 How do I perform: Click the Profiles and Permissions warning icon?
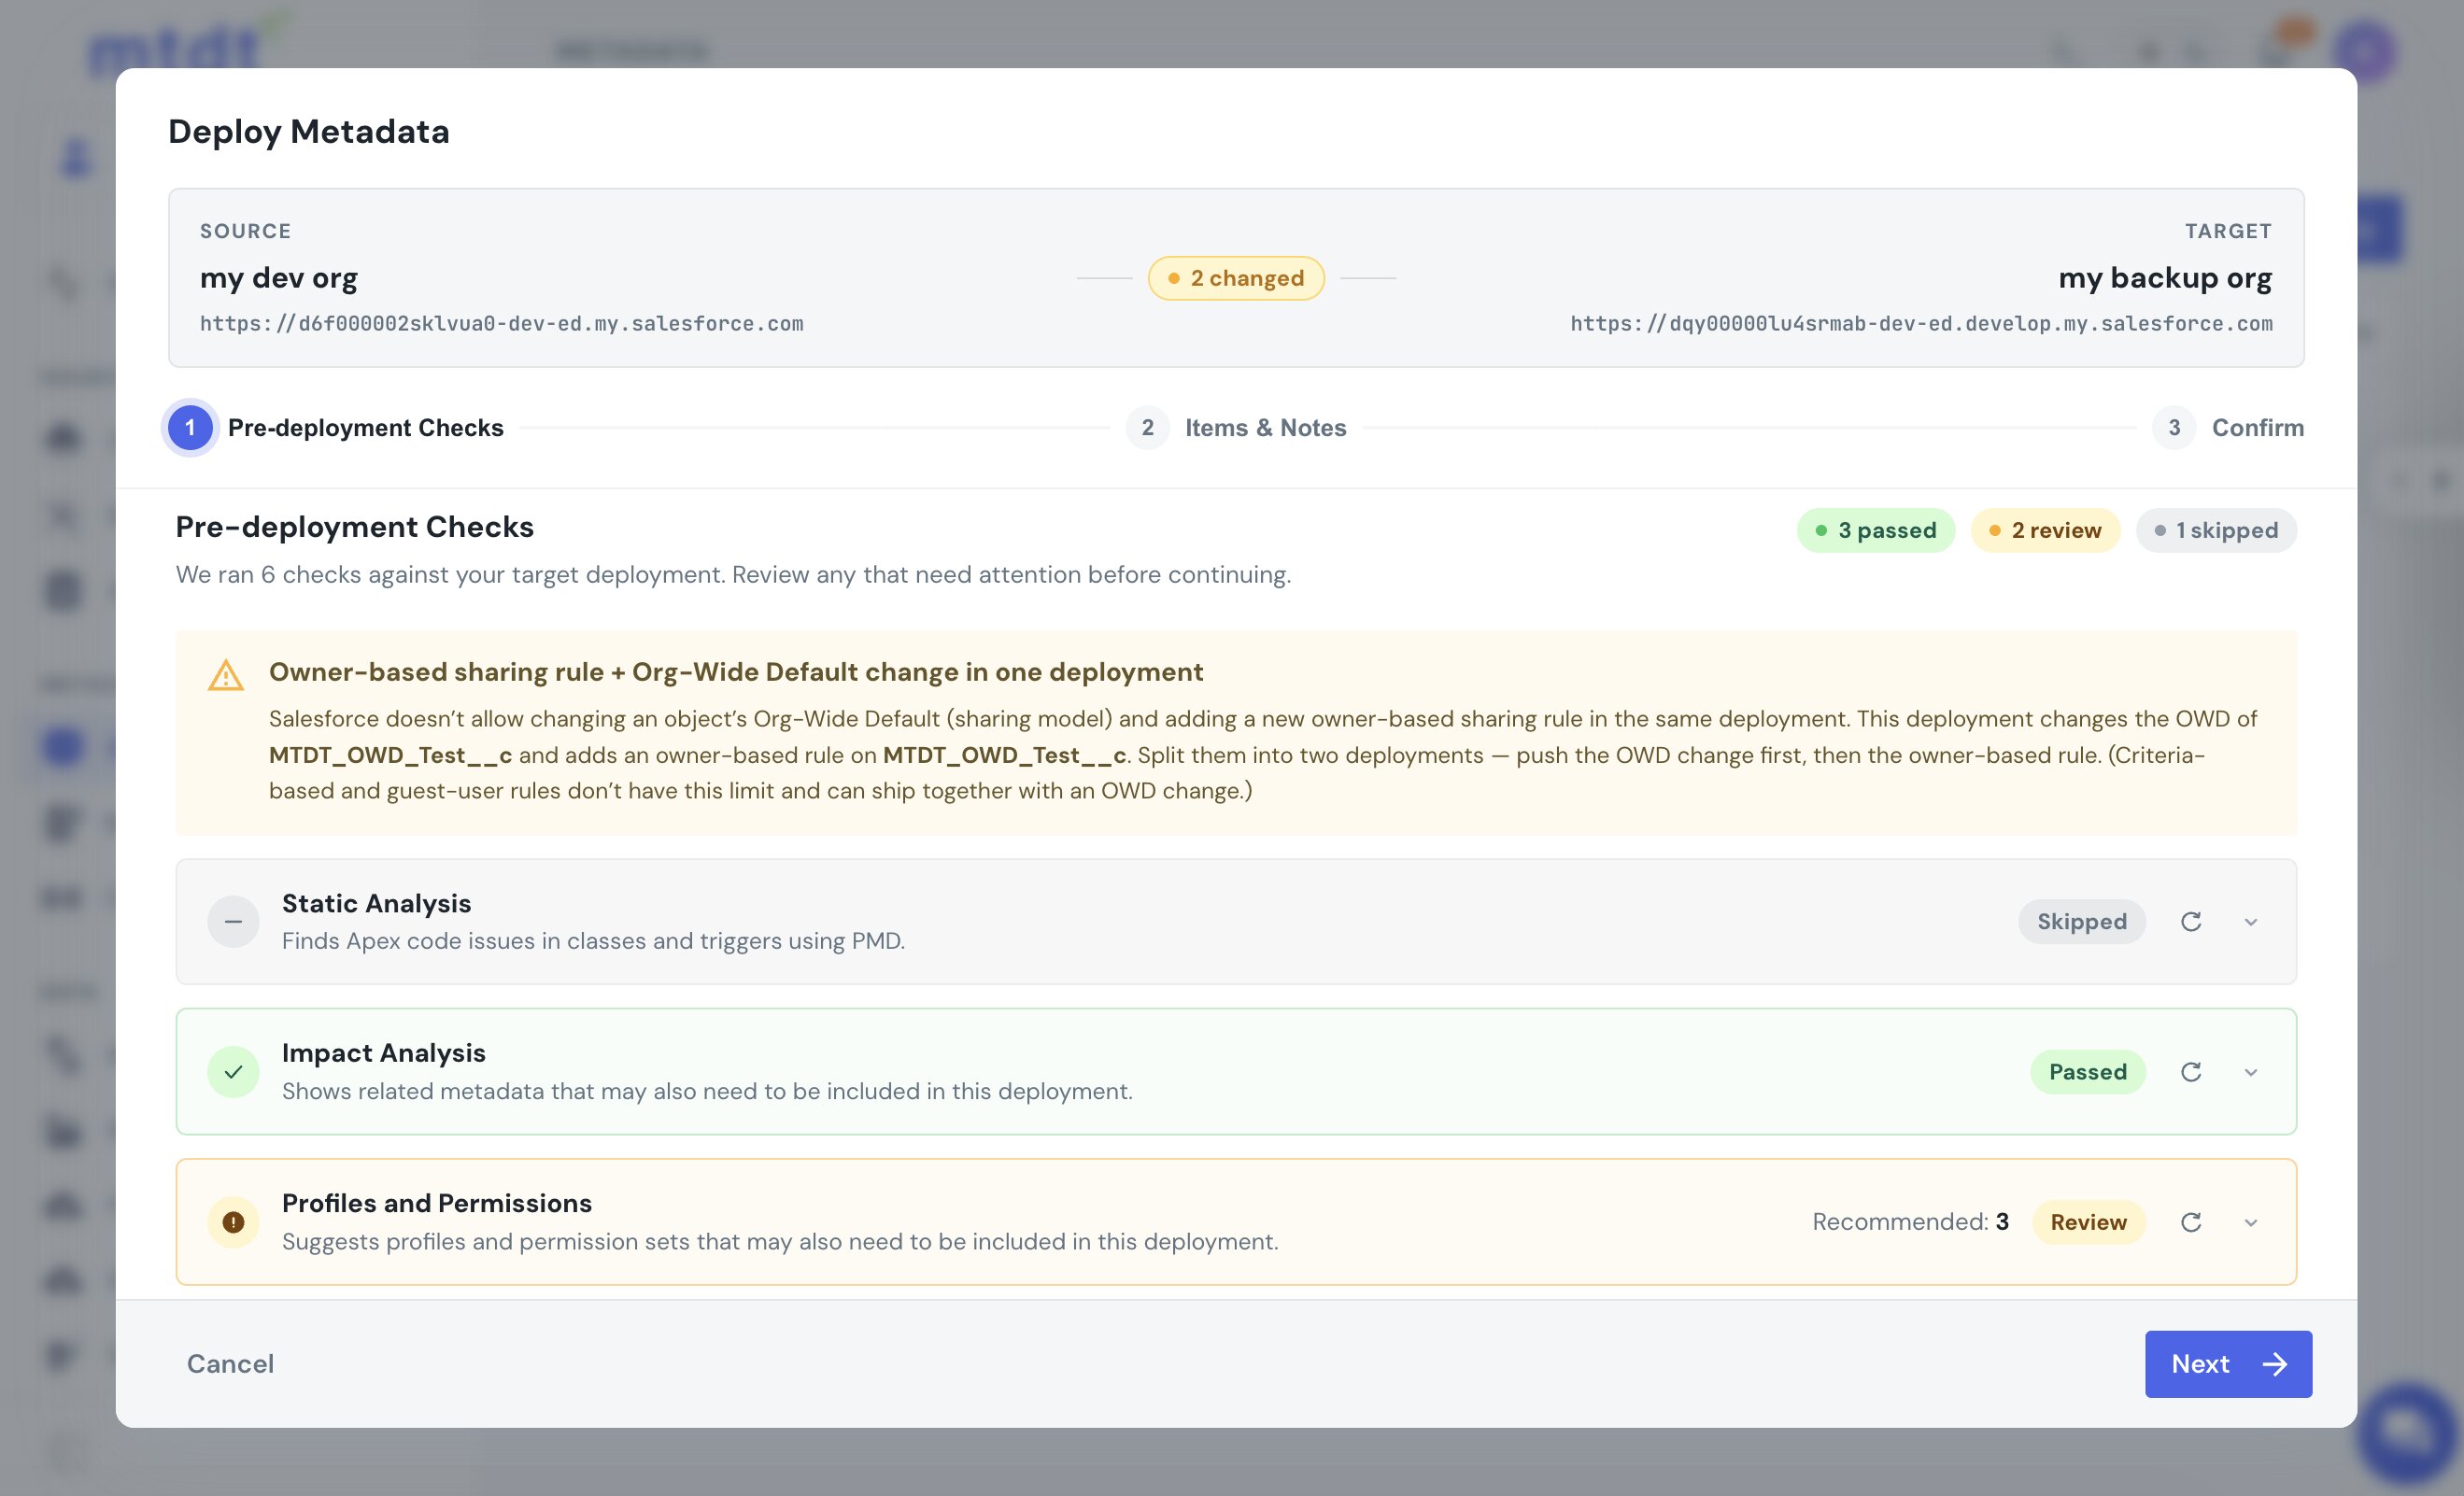pyautogui.click(x=233, y=1222)
